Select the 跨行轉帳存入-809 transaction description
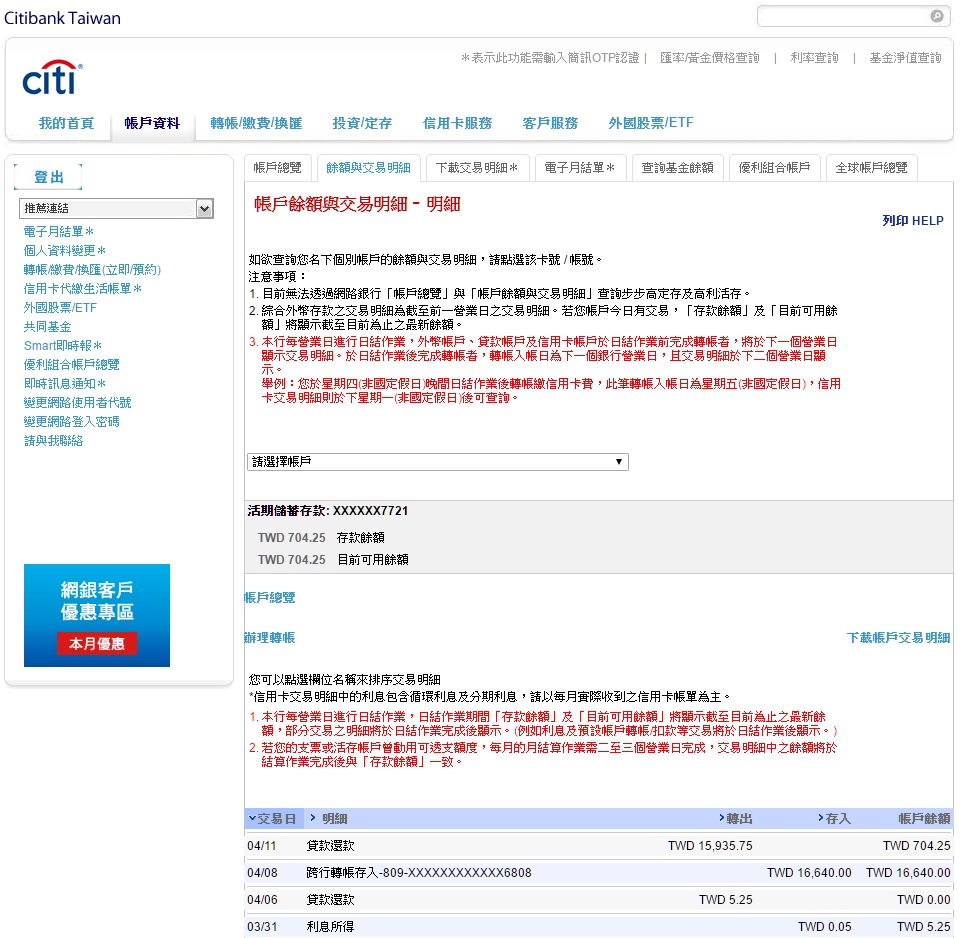The width and height of the screenshot is (972, 938). [x=419, y=873]
